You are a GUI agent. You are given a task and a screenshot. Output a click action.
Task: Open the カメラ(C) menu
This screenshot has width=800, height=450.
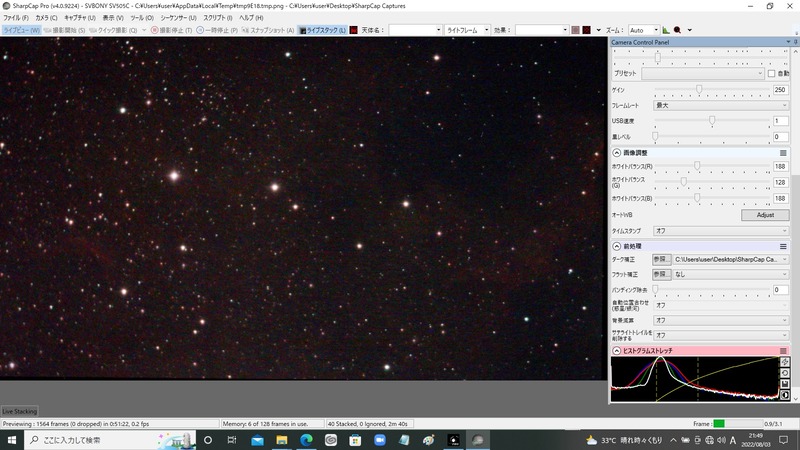(x=46, y=18)
